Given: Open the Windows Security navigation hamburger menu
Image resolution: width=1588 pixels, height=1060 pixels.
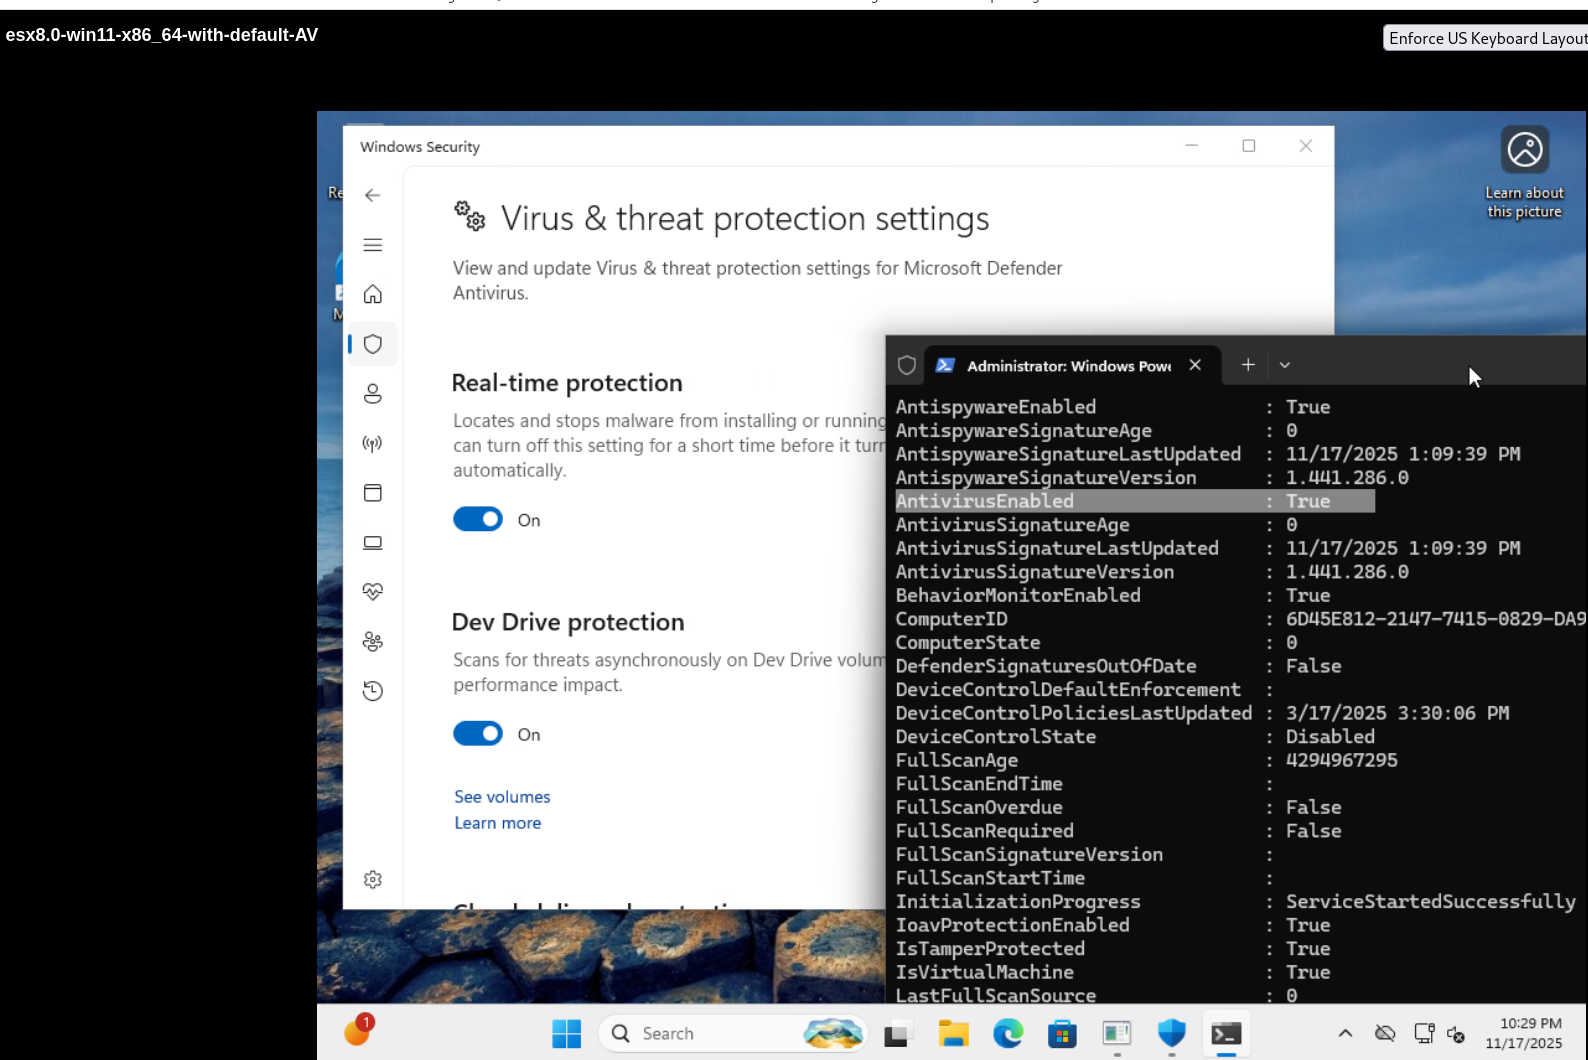Looking at the screenshot, I should (x=373, y=245).
